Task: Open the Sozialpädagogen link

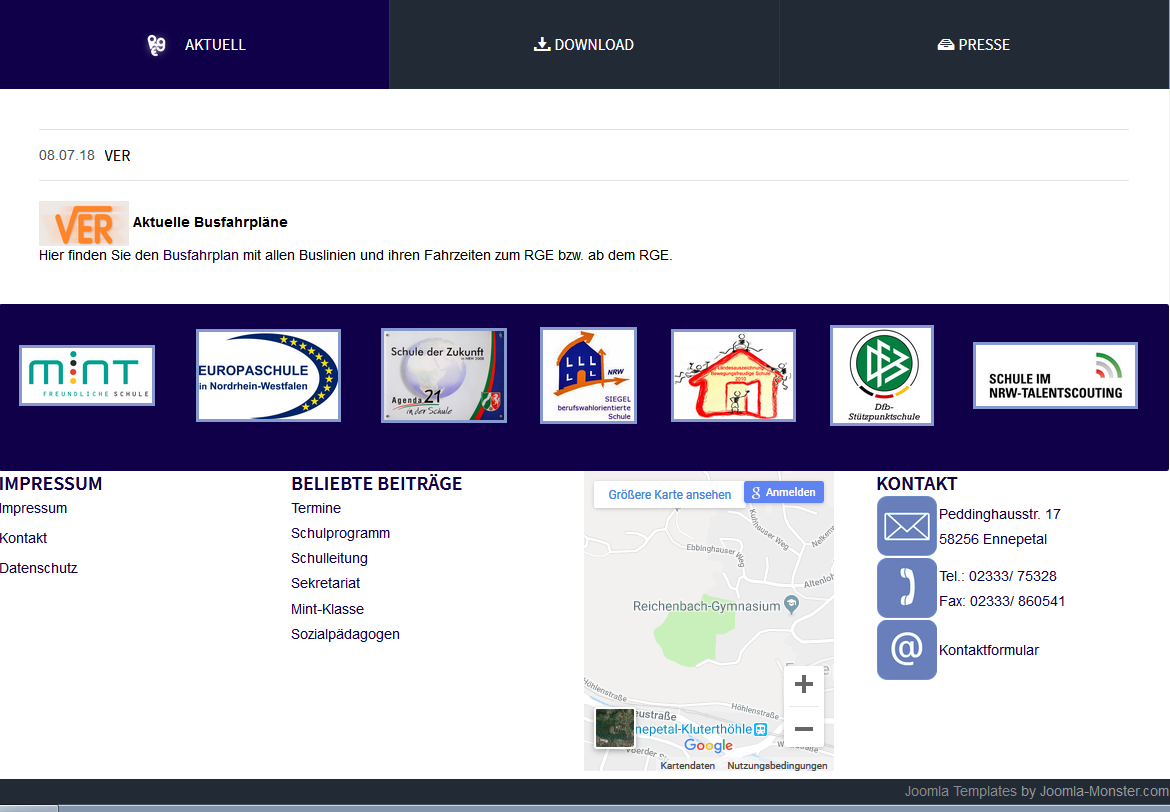Action: coord(345,634)
